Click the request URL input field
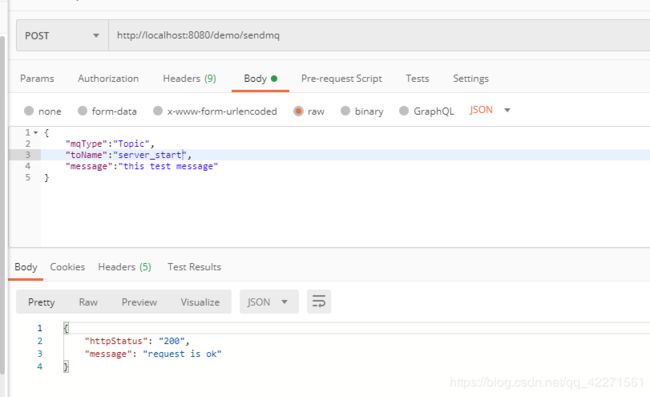 click(379, 36)
